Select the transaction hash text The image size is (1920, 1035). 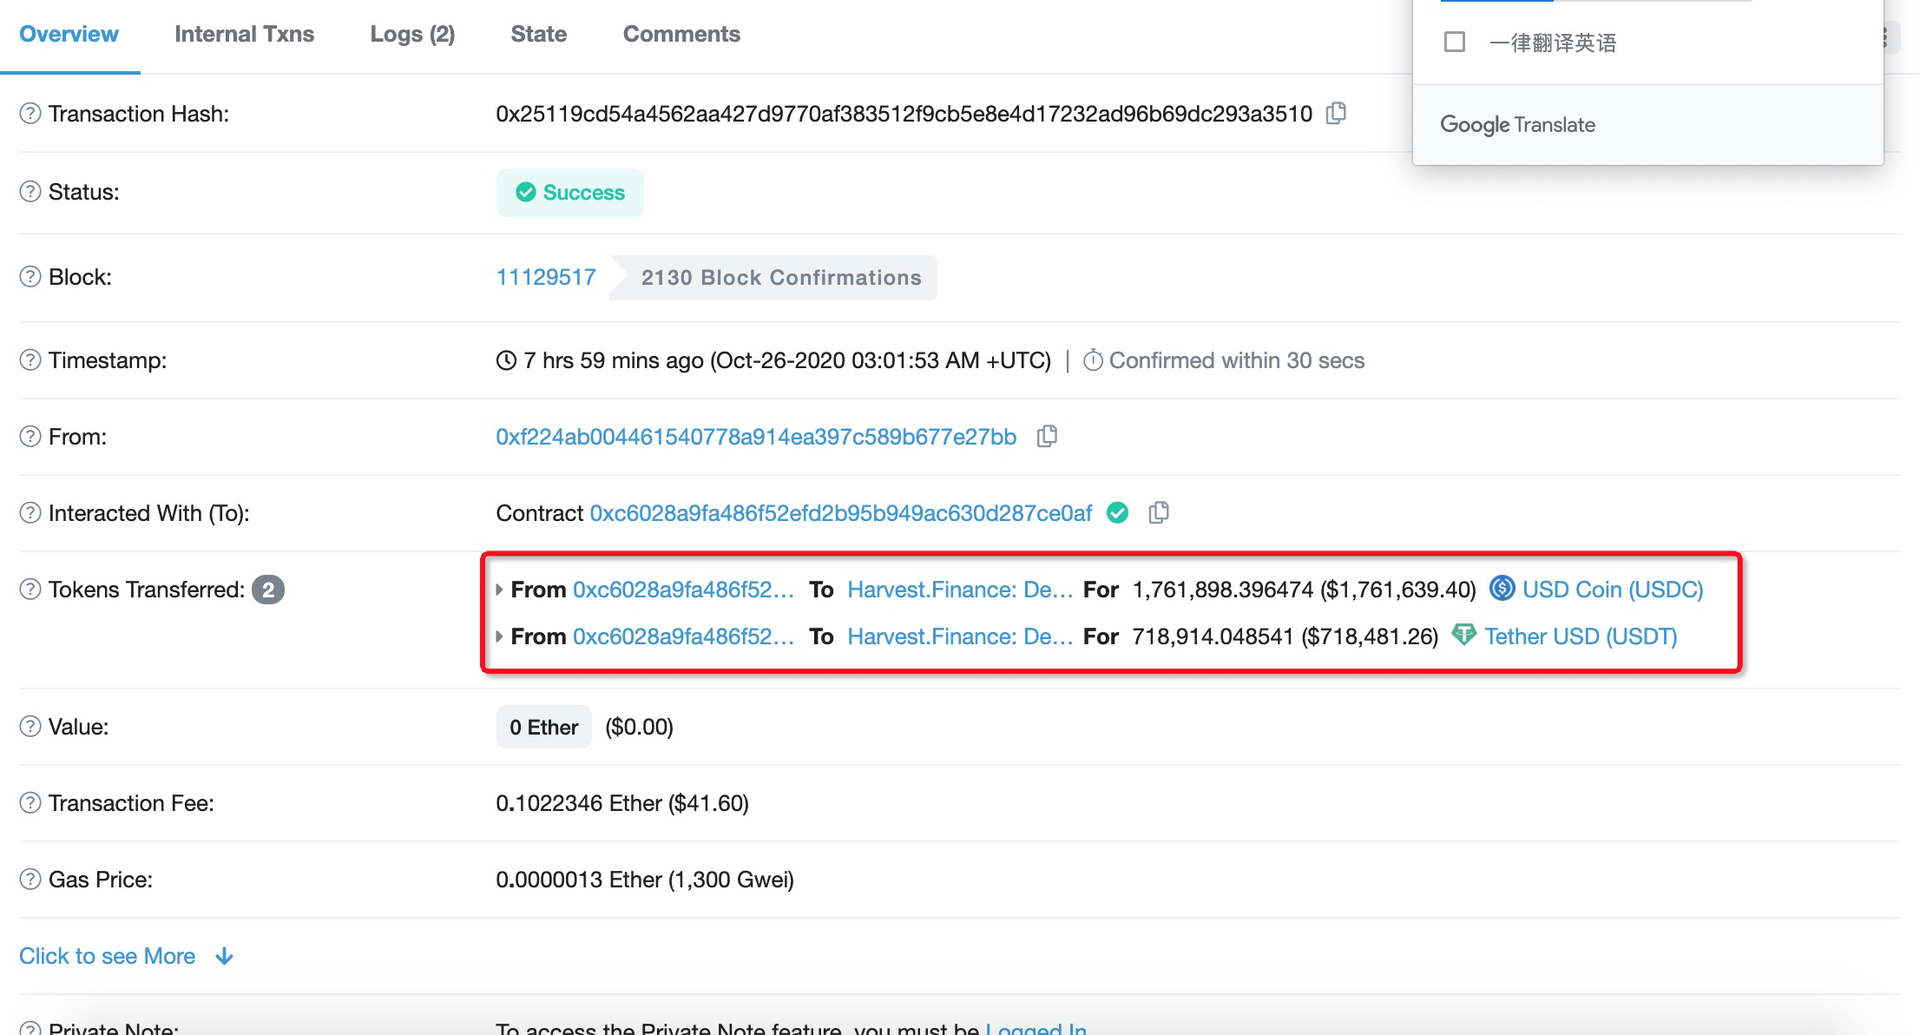coord(904,114)
